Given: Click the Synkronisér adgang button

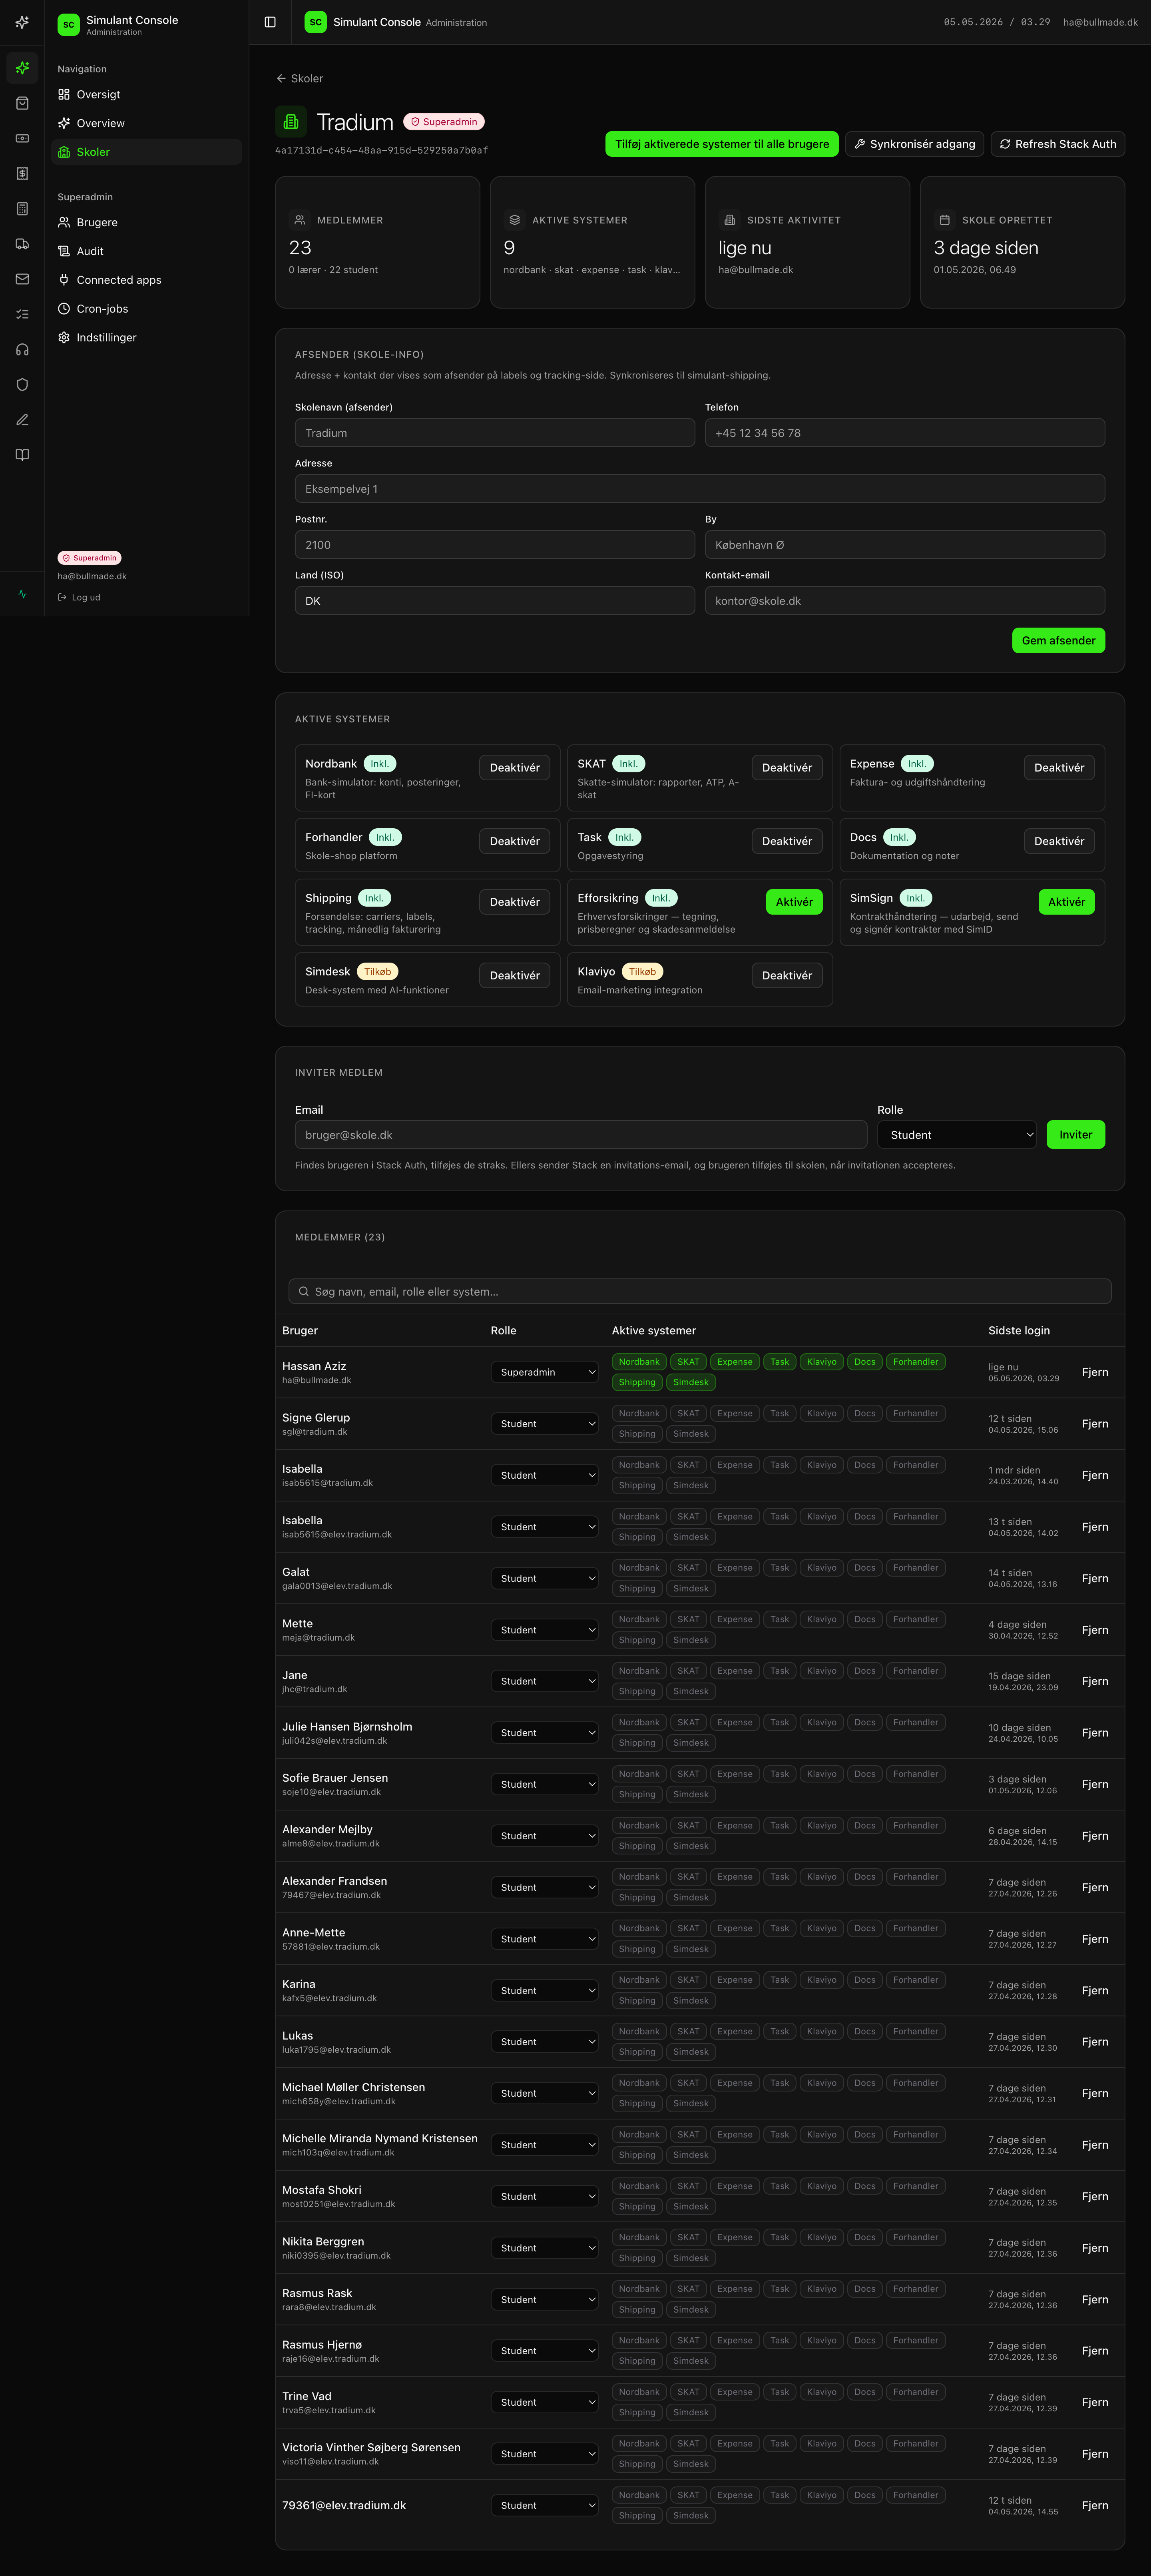Looking at the screenshot, I should tap(914, 144).
